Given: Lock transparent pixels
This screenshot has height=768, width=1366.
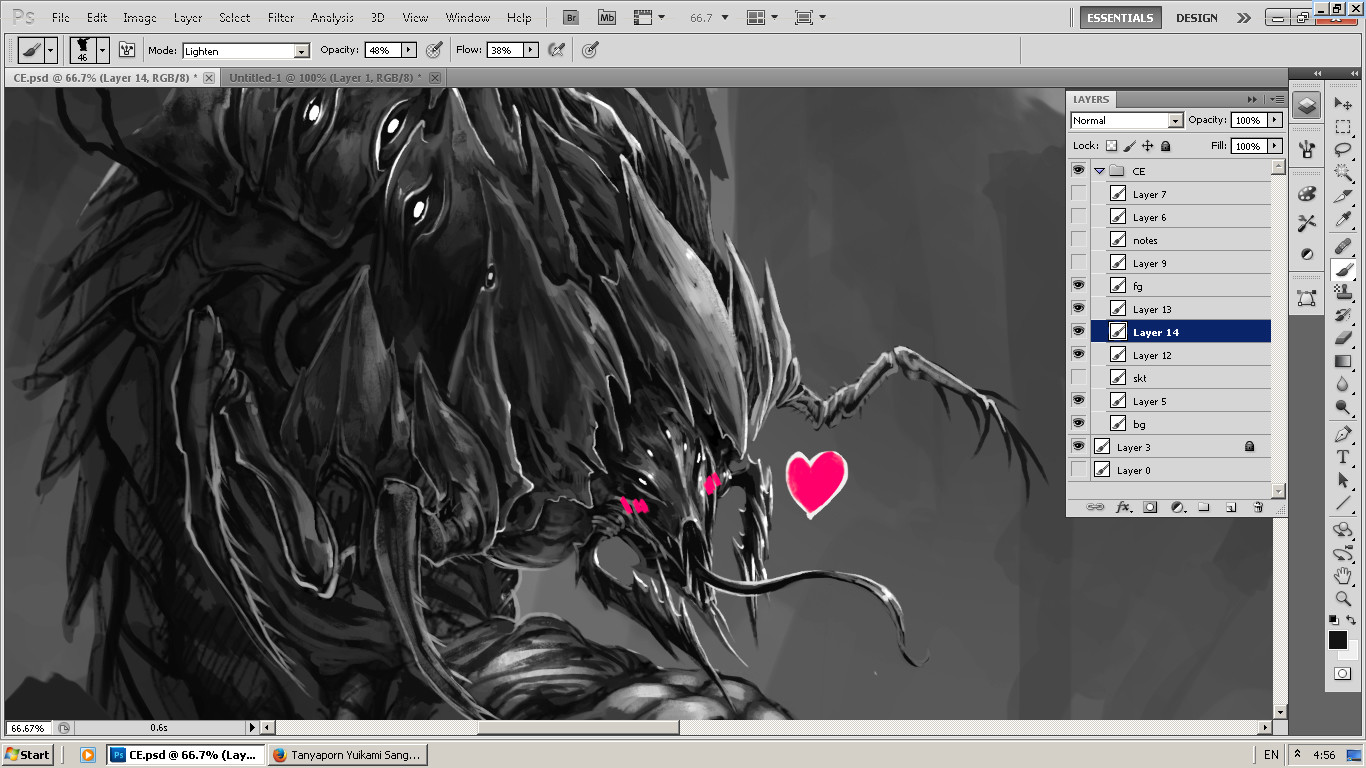Looking at the screenshot, I should coord(1111,146).
